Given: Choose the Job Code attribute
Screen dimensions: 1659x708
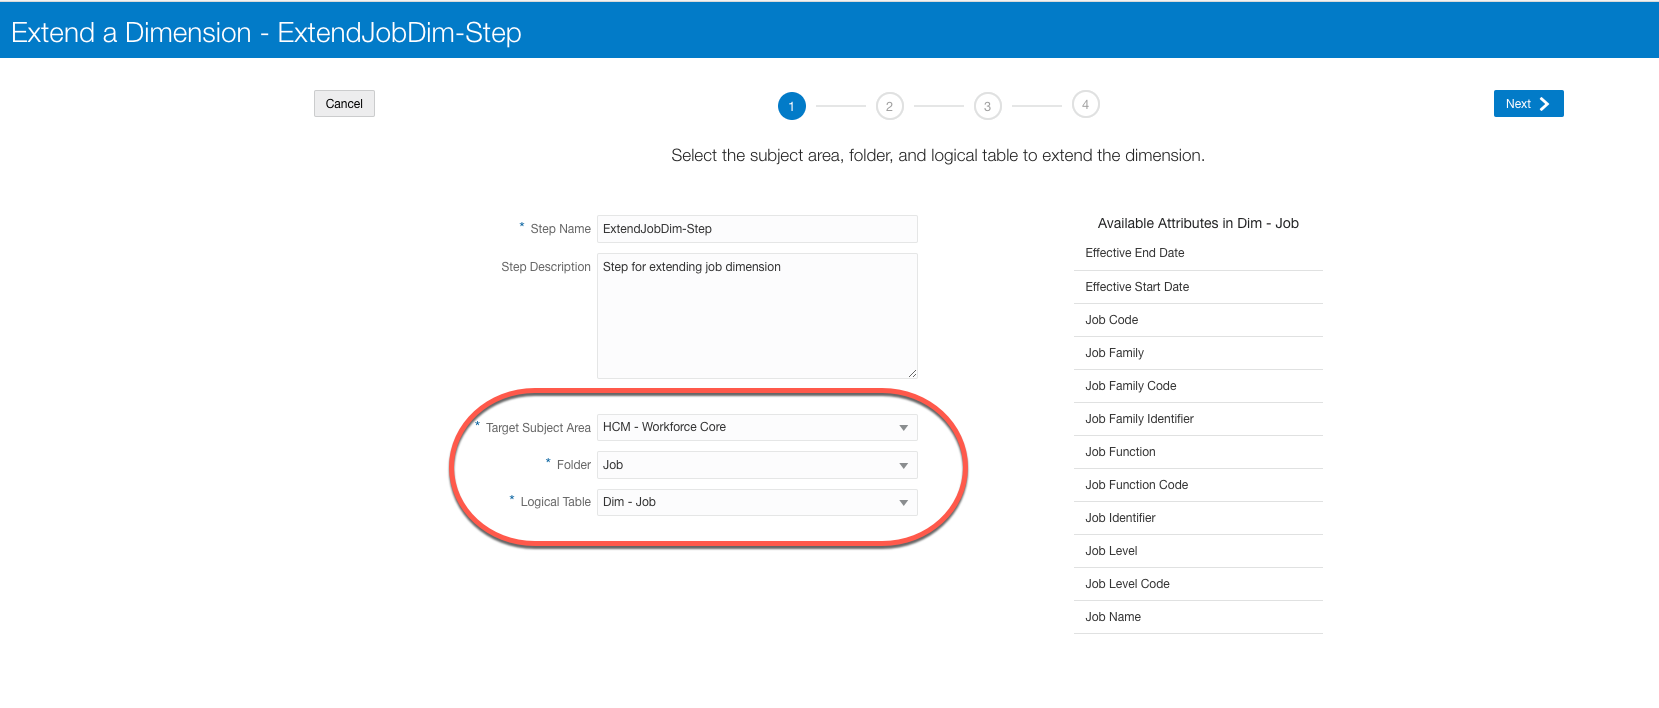Looking at the screenshot, I should point(1112,320).
